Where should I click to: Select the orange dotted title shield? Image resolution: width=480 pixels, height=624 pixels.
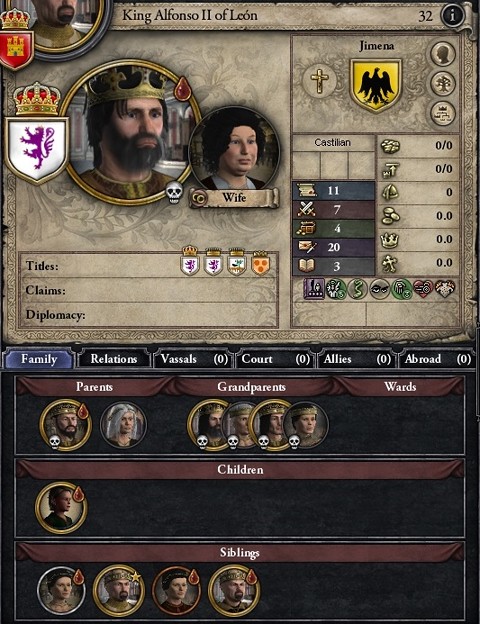click(x=260, y=263)
